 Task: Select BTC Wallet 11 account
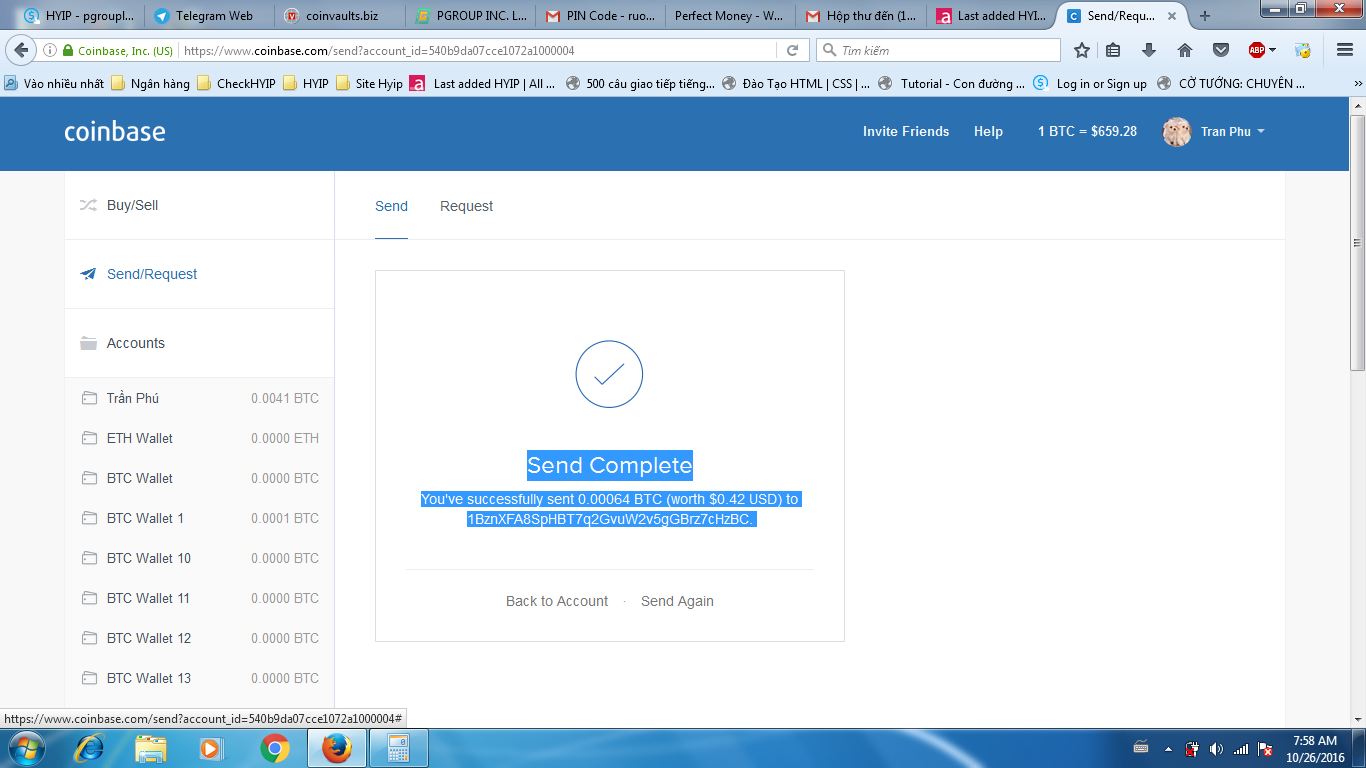coord(199,598)
